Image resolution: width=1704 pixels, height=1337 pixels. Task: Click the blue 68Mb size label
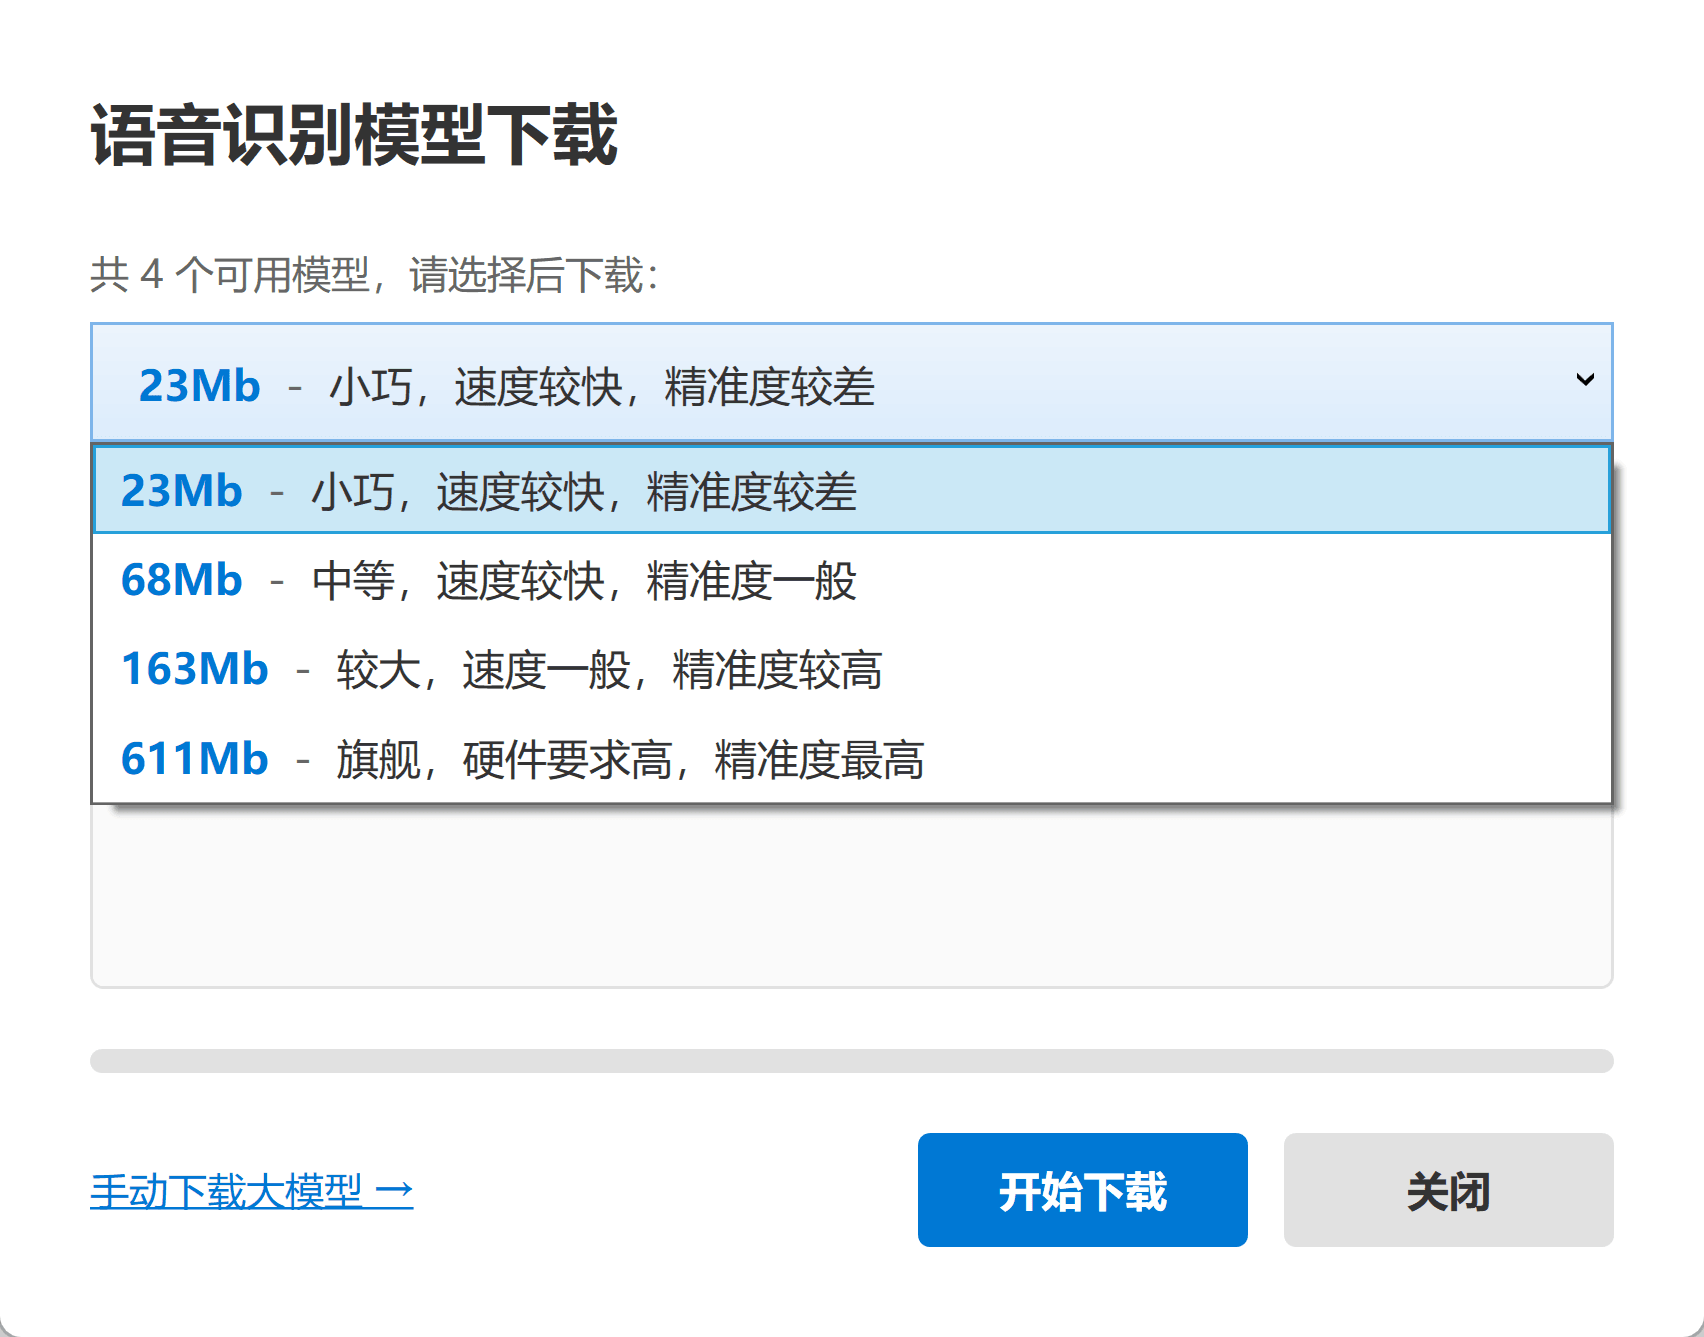click(181, 580)
